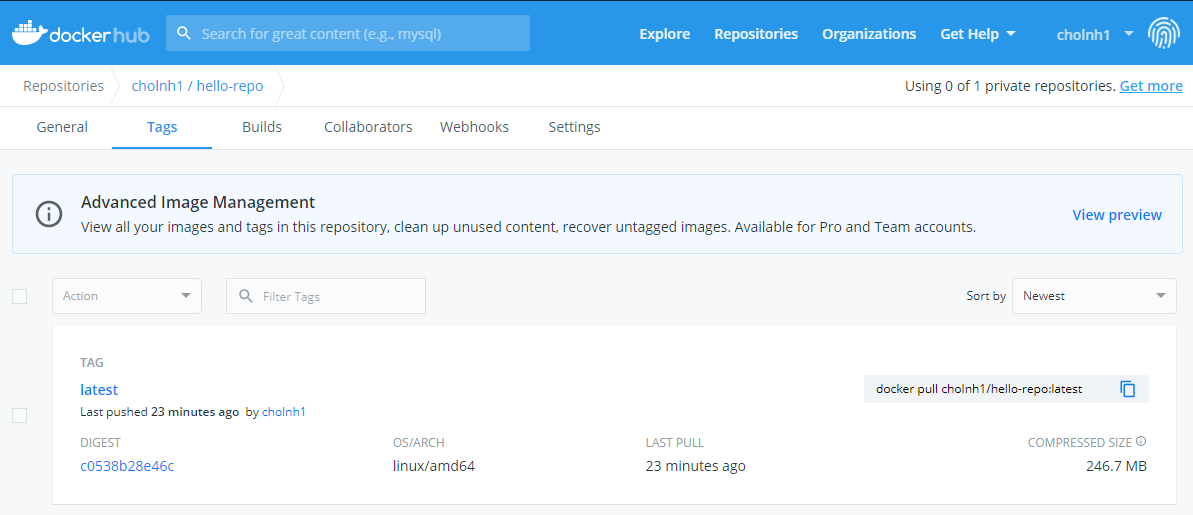This screenshot has height=515, width=1193.
Task: Open the Get more link
Action: point(1151,86)
